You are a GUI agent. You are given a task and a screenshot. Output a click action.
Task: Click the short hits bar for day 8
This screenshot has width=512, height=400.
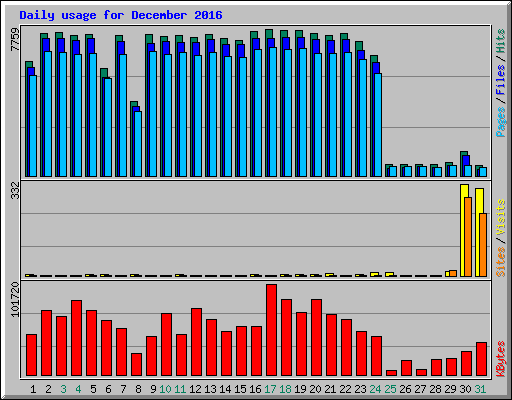coord(132,139)
